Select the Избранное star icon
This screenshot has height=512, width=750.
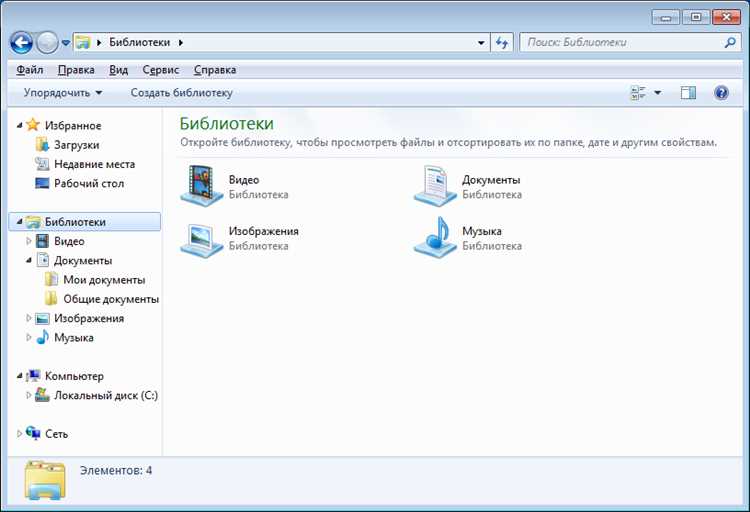33,125
